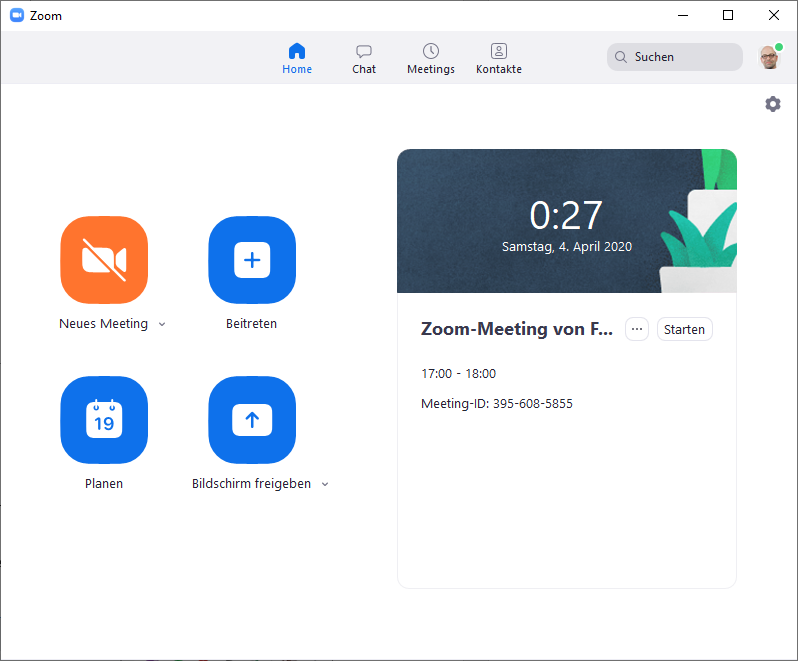798x661 pixels.
Task: Open the profile avatar menu
Action: coord(770,57)
